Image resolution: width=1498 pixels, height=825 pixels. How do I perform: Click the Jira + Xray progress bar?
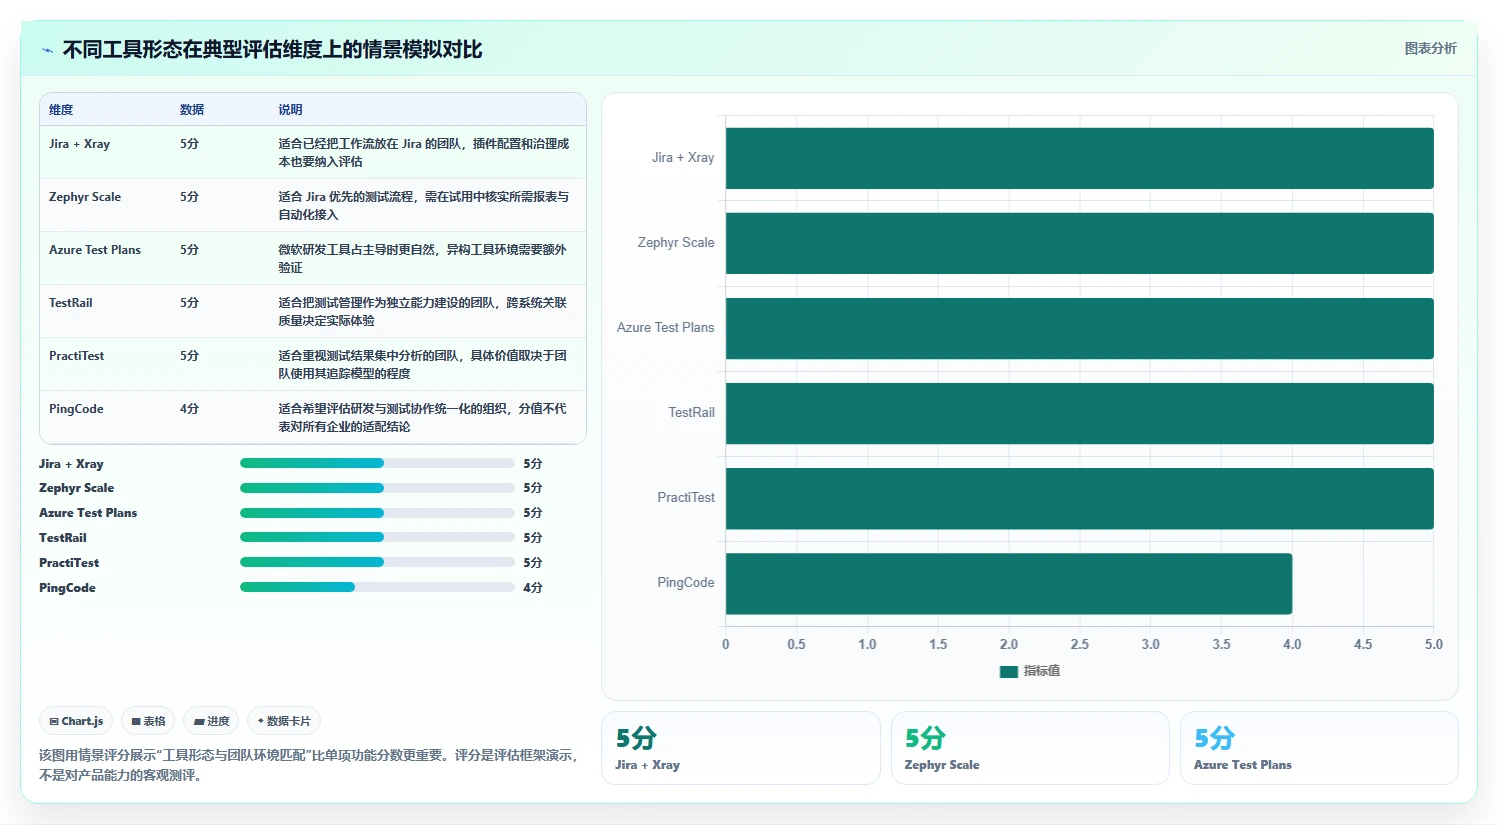point(377,463)
